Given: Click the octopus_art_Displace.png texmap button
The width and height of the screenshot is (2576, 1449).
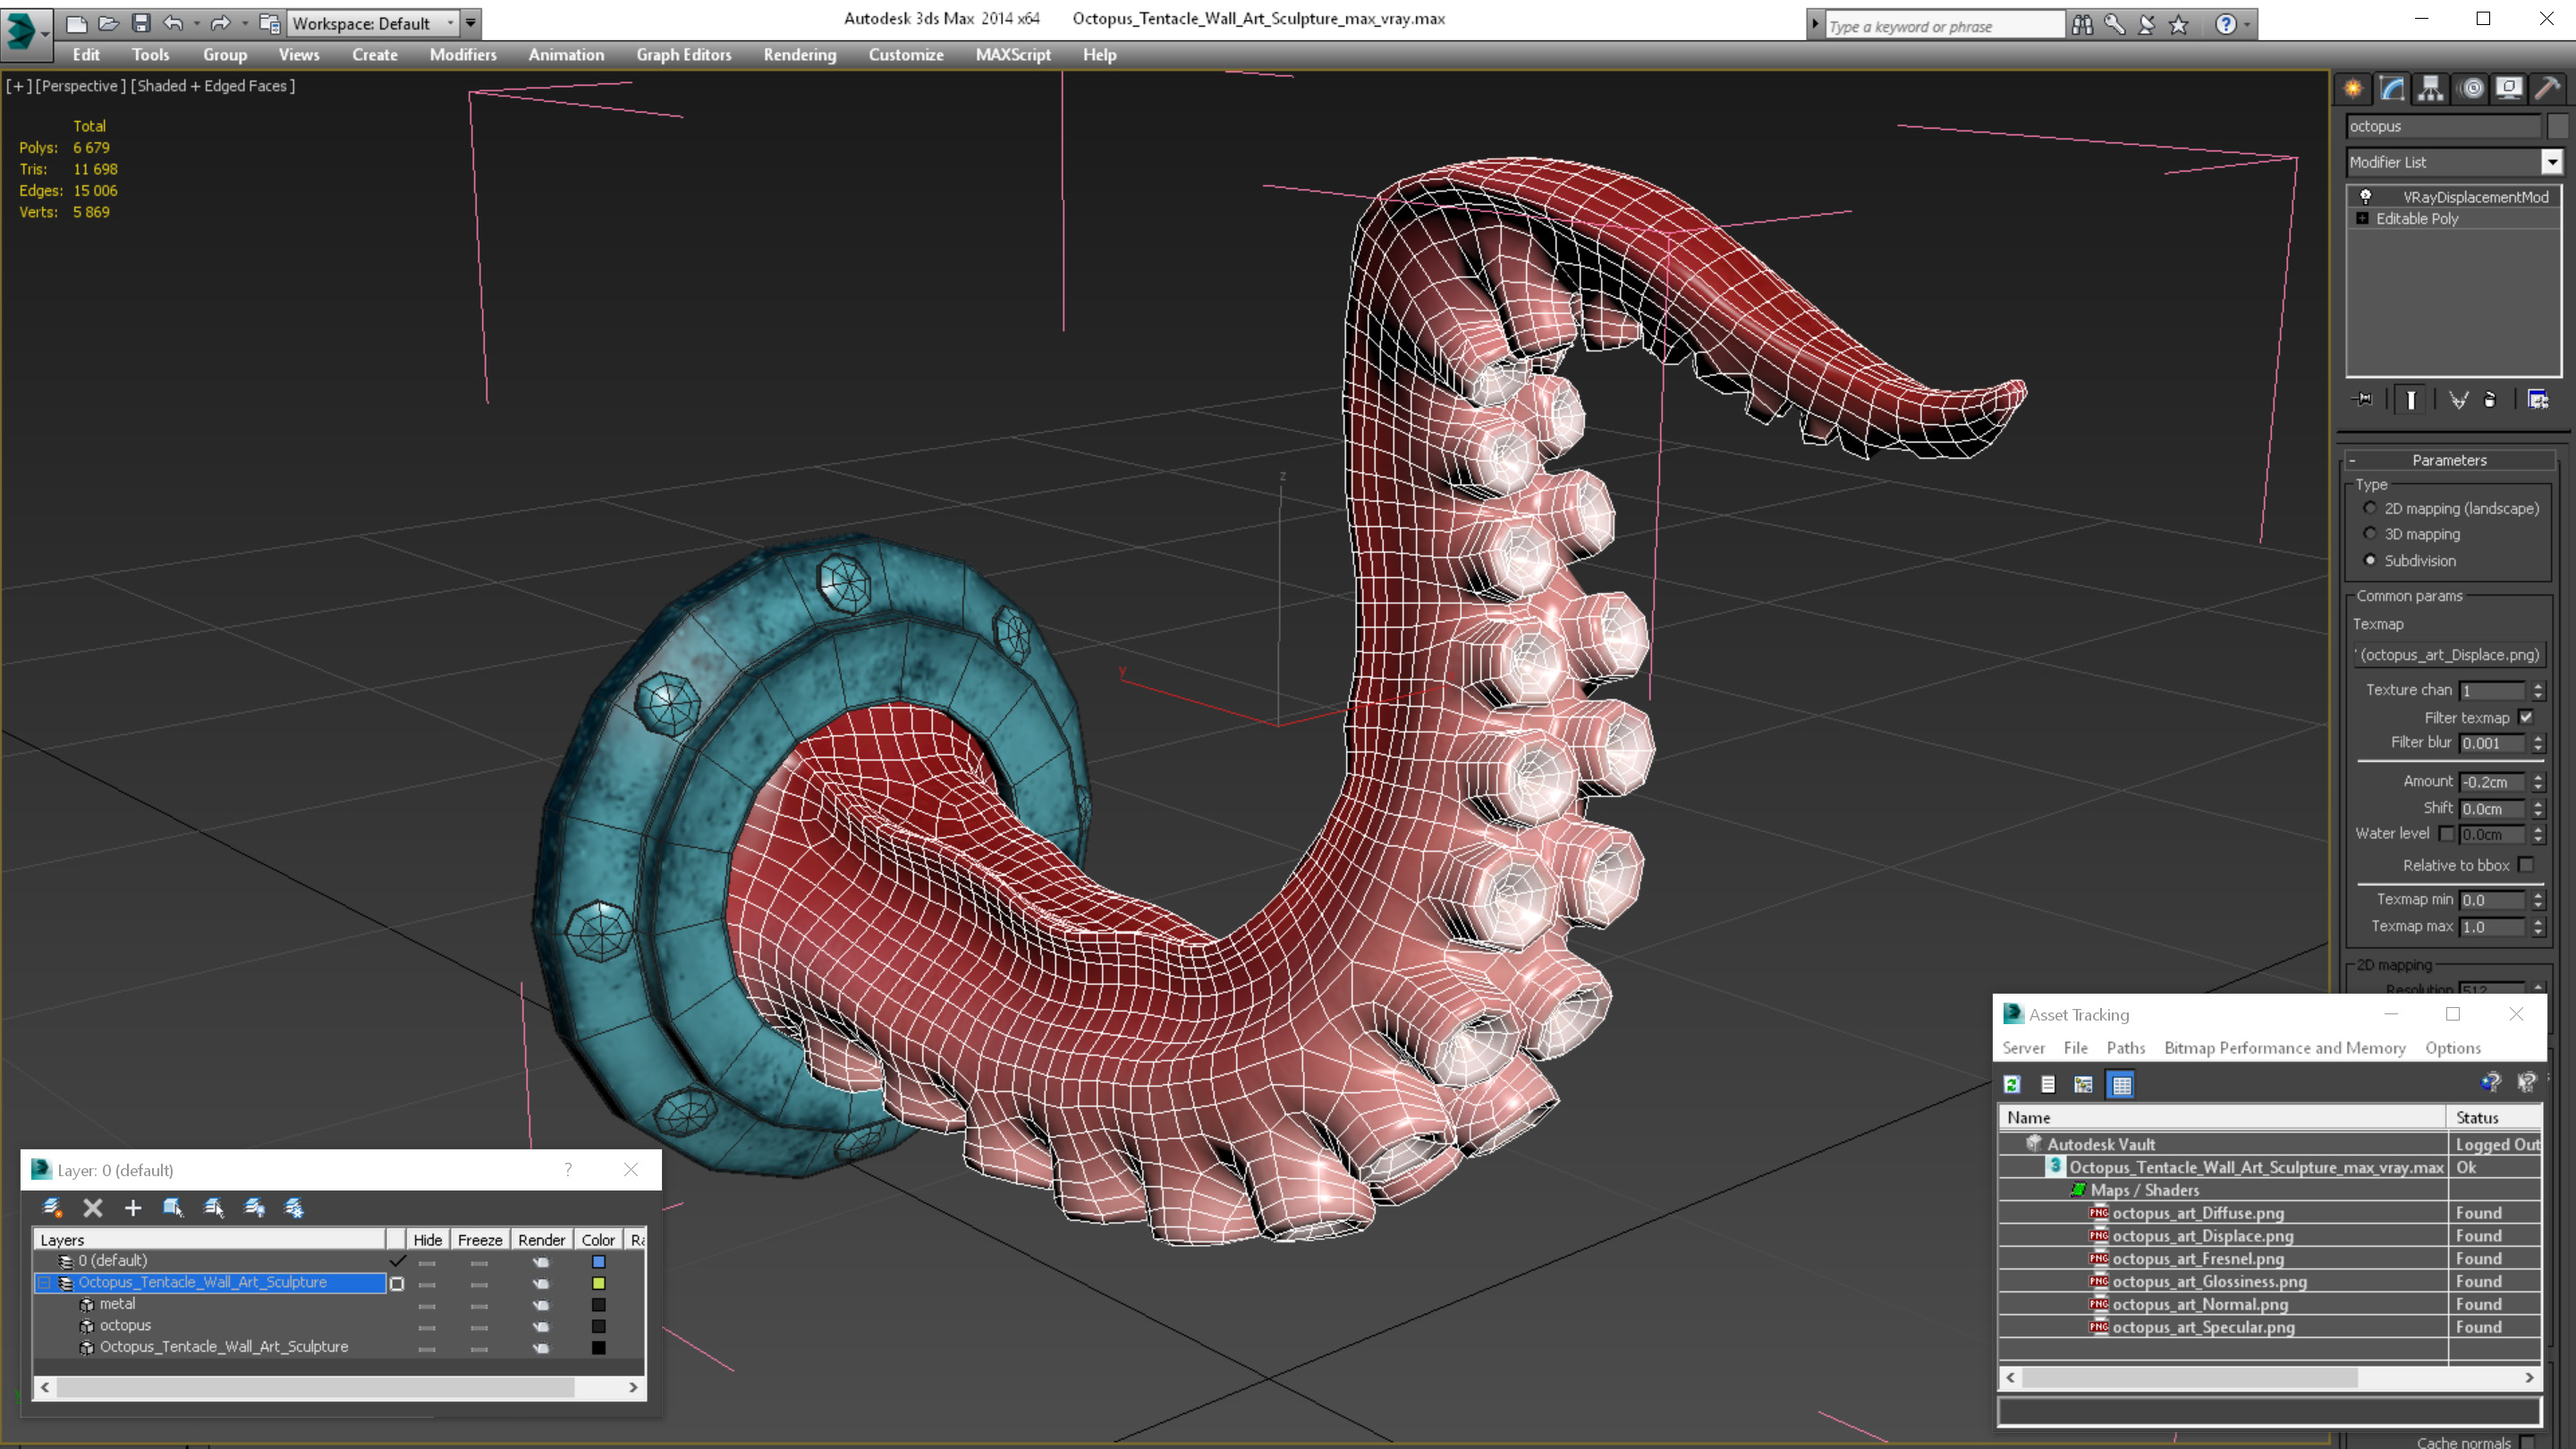Looking at the screenshot, I should (x=2449, y=655).
